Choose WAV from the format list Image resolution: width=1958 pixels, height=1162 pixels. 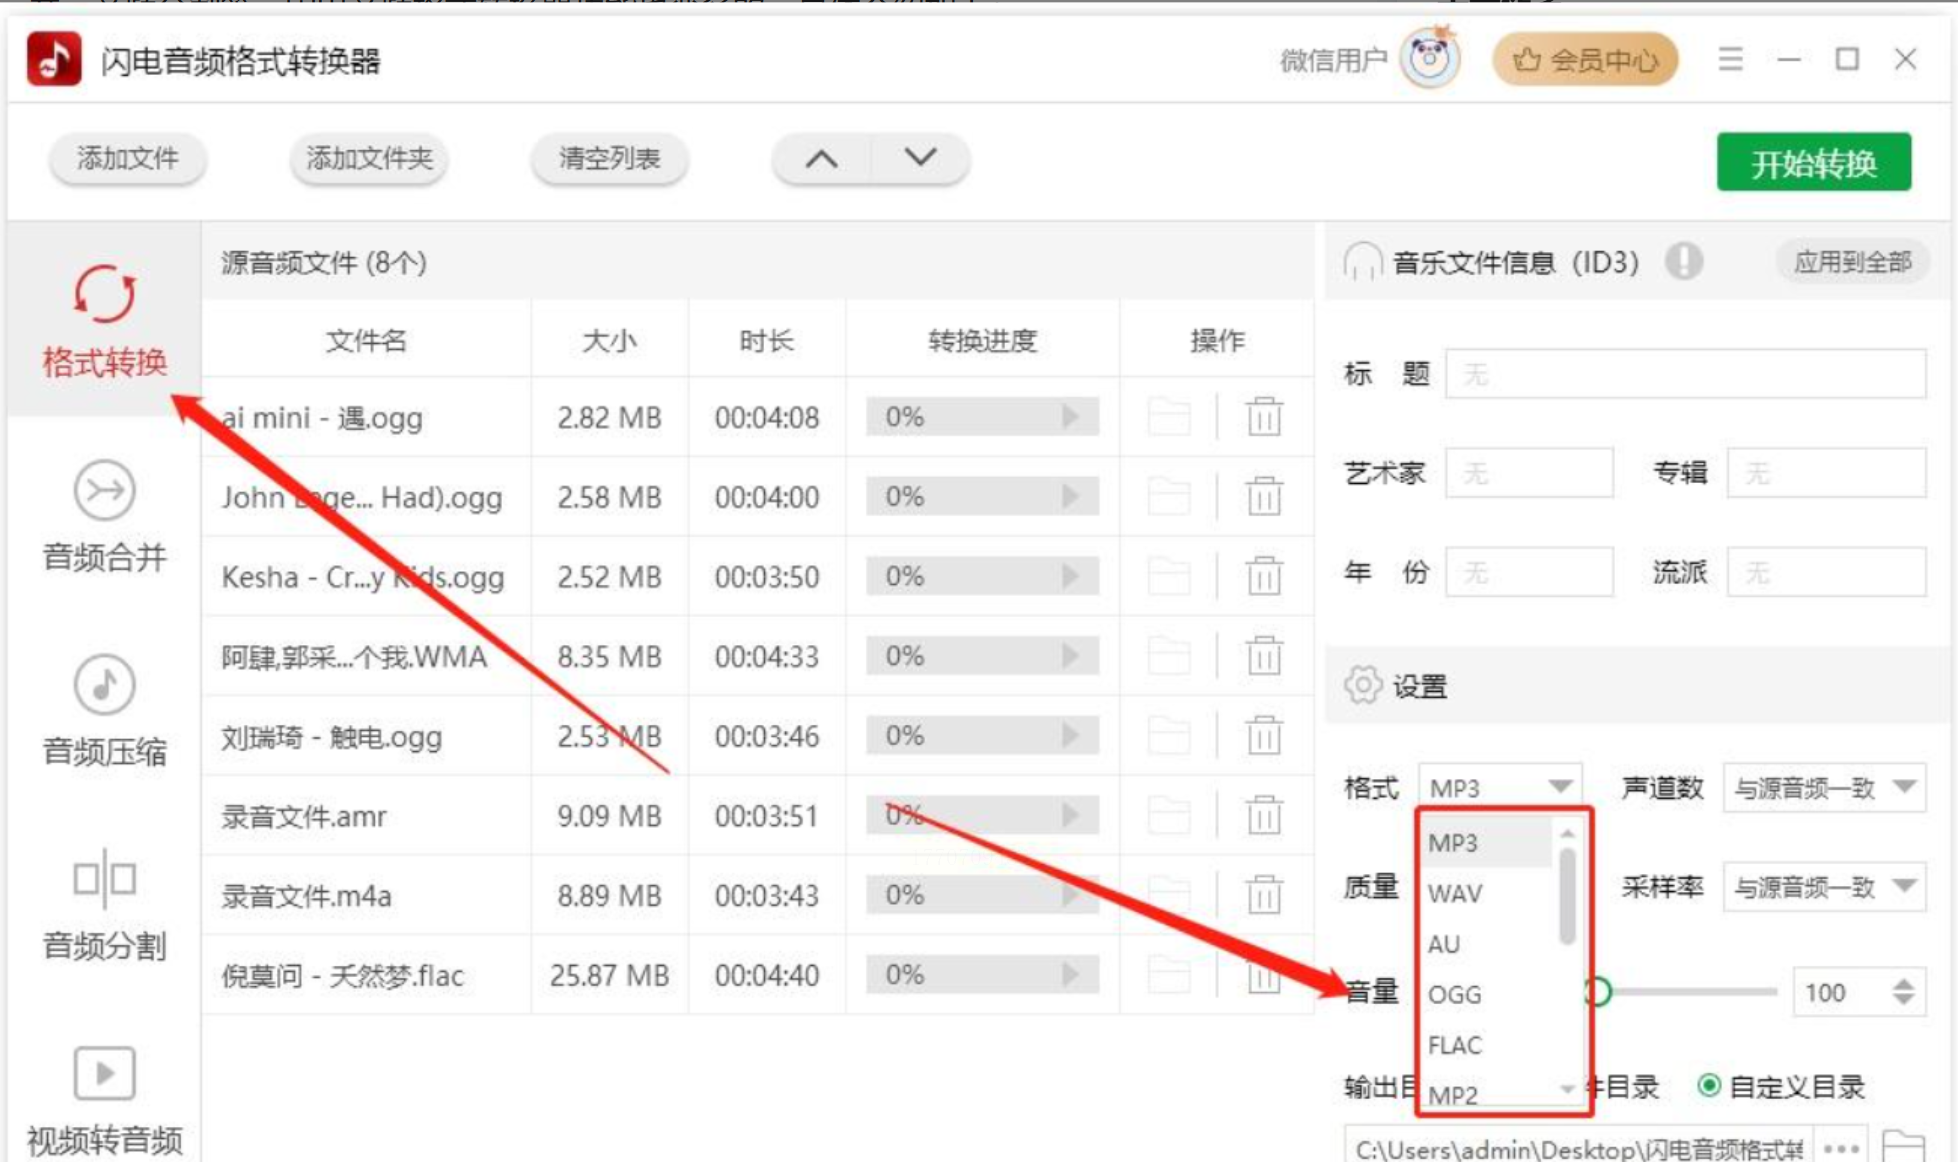[1455, 893]
